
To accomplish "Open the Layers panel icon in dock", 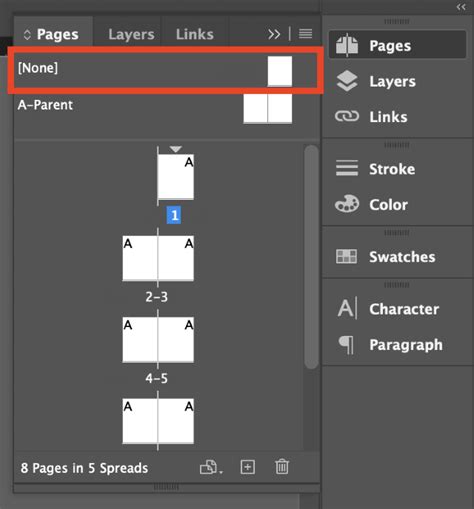I will (347, 81).
